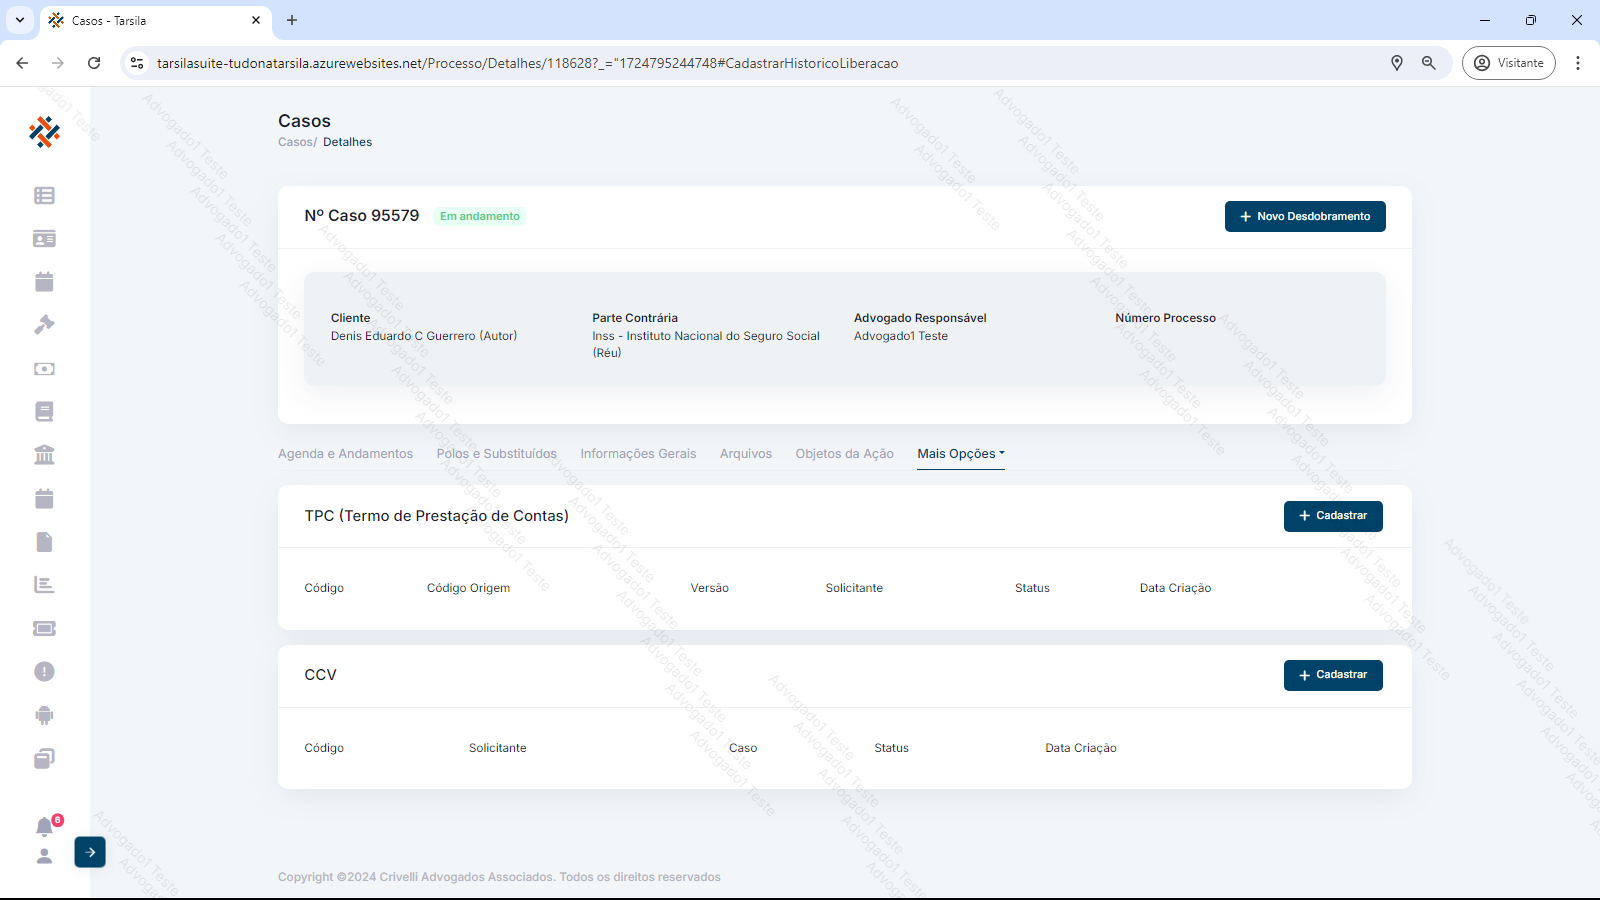
Task: Click the bar chart sidebar icon
Action: (x=44, y=585)
